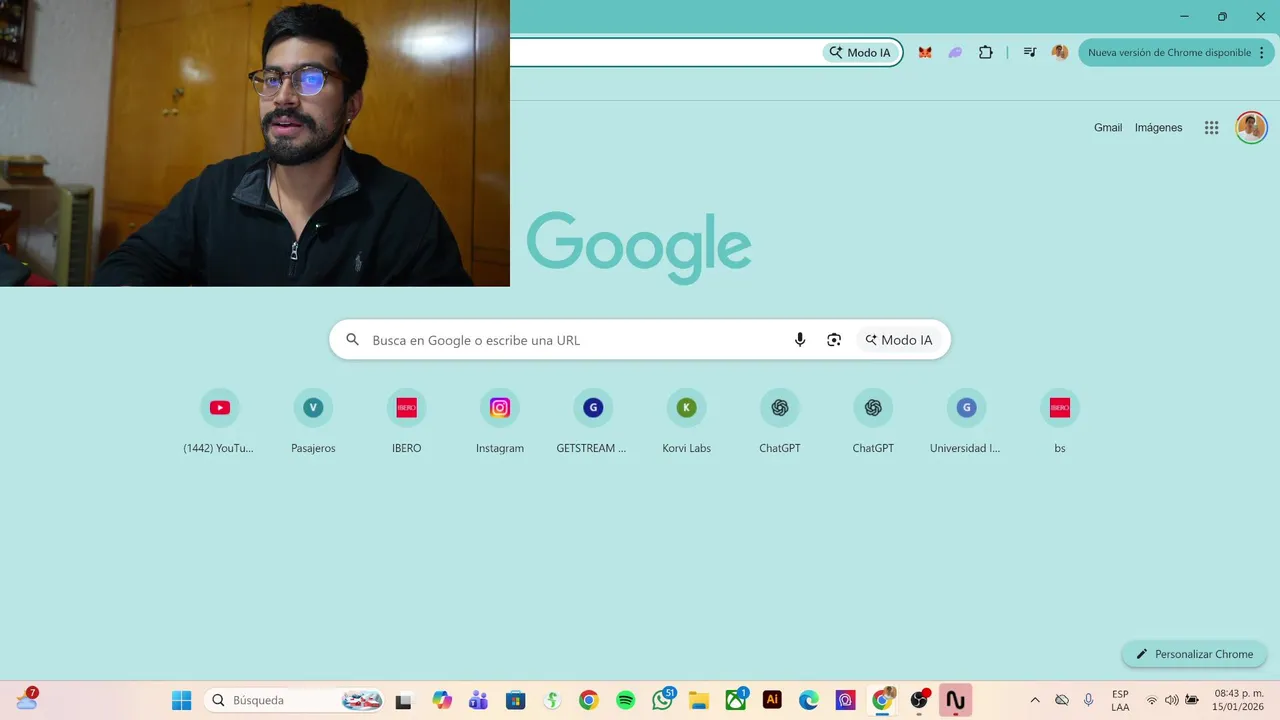
Task: Click Modo IA in the address bar
Action: click(862, 52)
